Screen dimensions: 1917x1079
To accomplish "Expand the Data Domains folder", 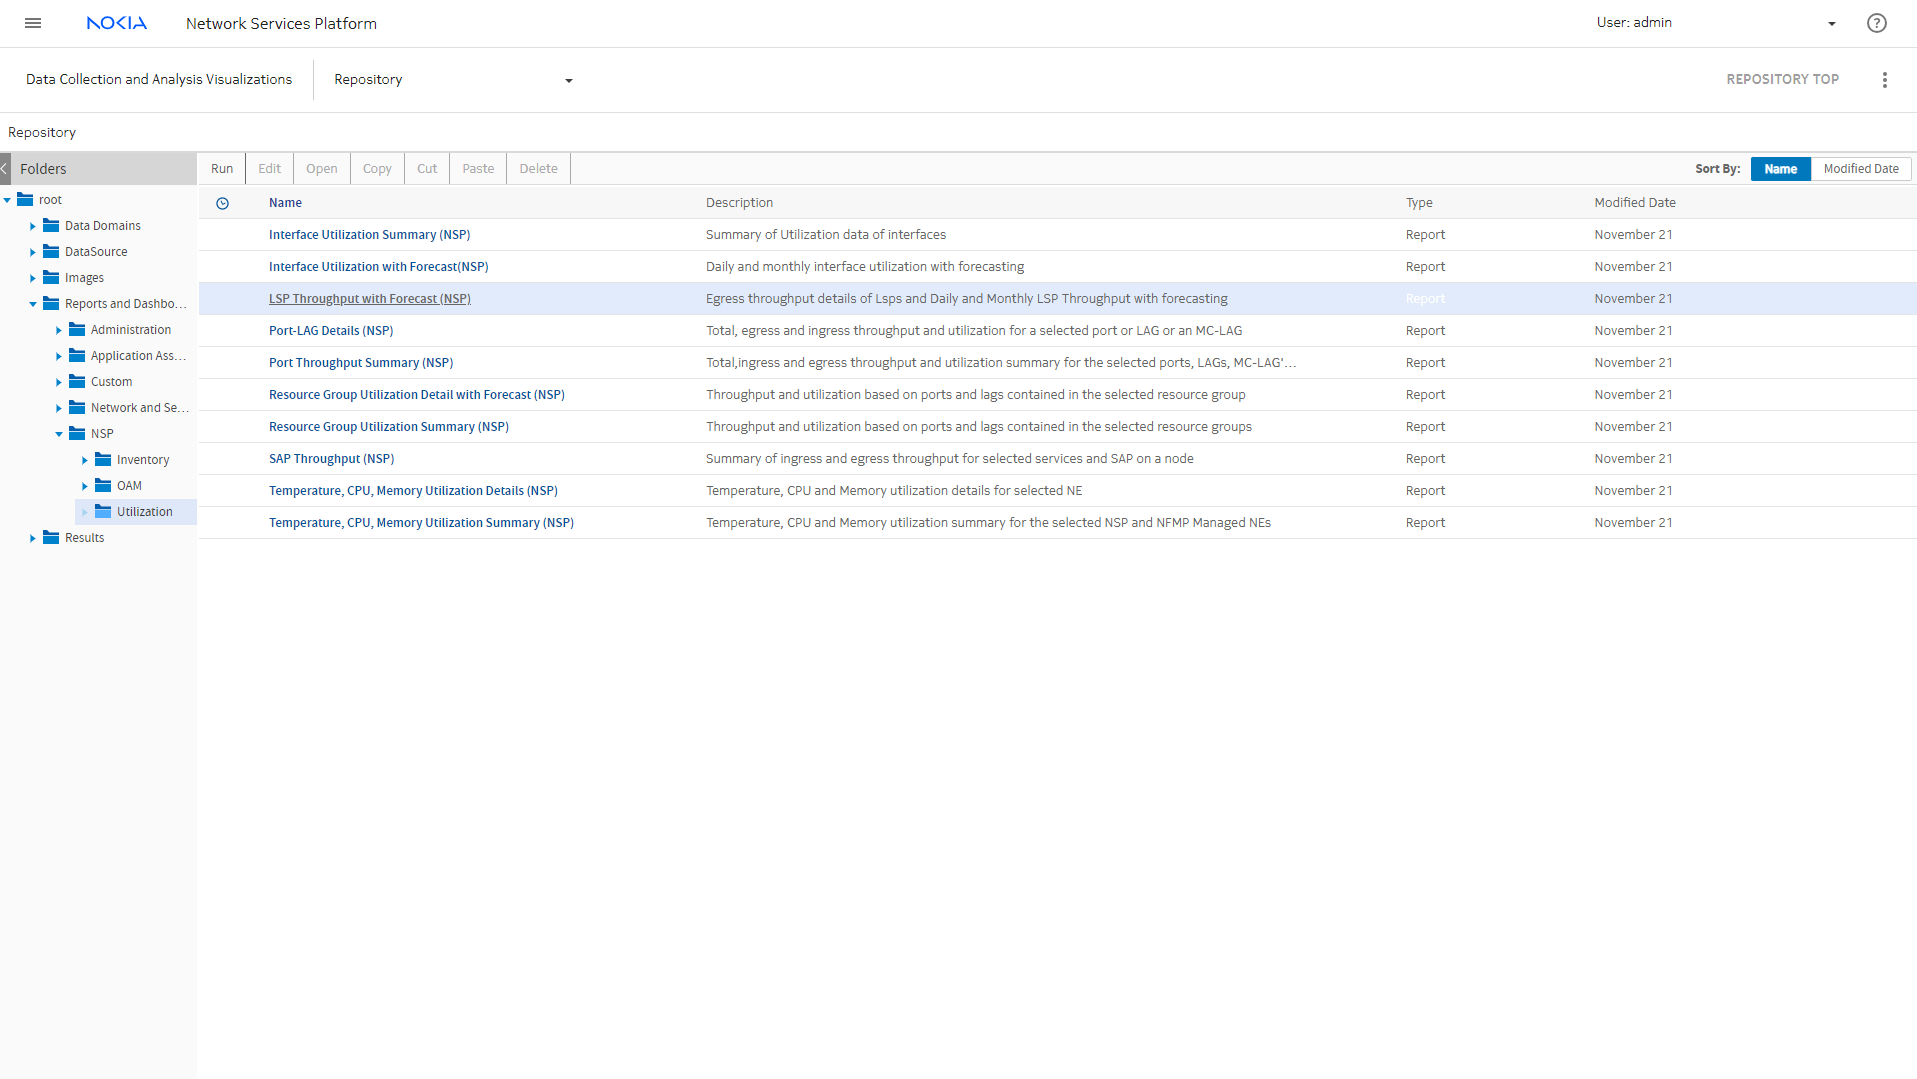I will 33,226.
